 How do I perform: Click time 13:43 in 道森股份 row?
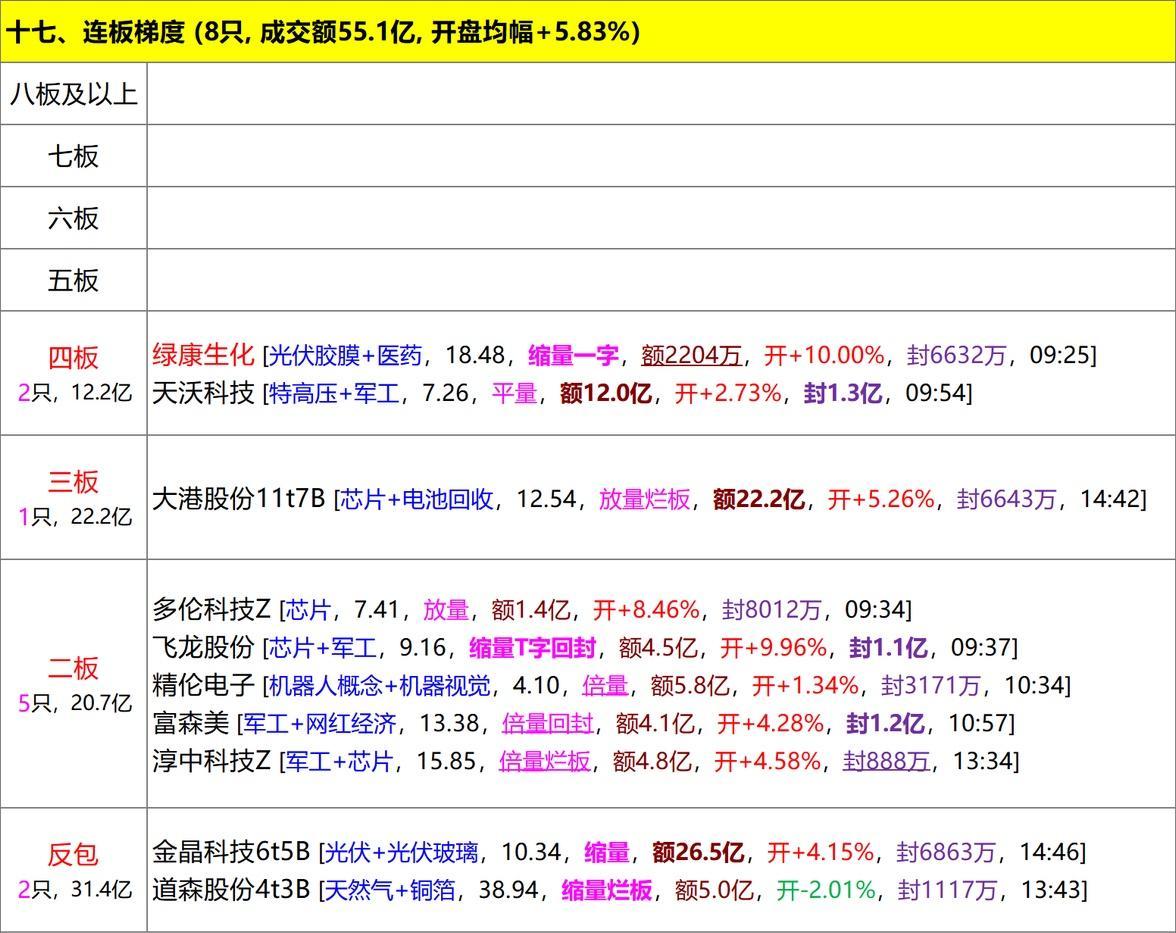pos(1051,890)
